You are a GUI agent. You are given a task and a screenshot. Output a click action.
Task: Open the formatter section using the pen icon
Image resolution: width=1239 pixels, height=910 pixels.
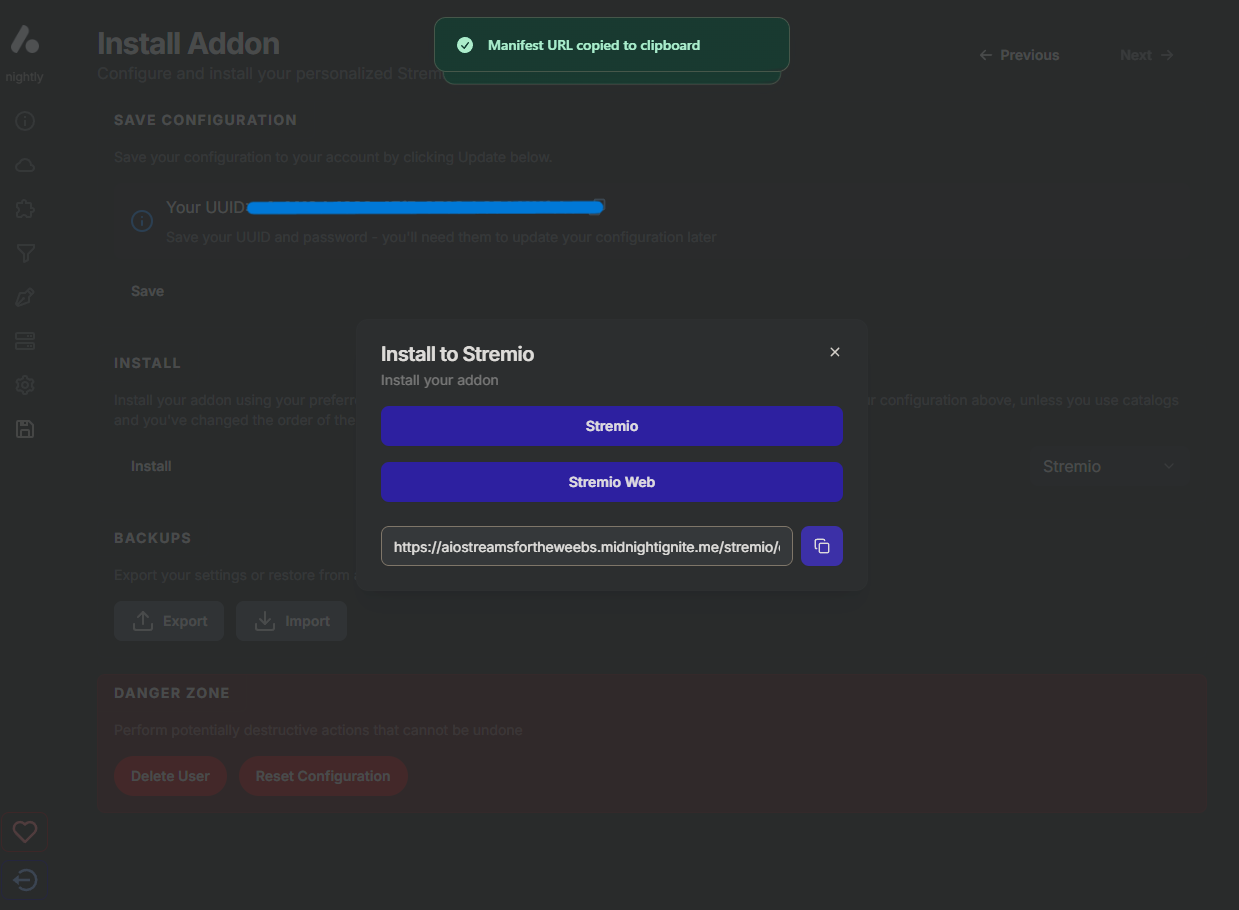24,297
